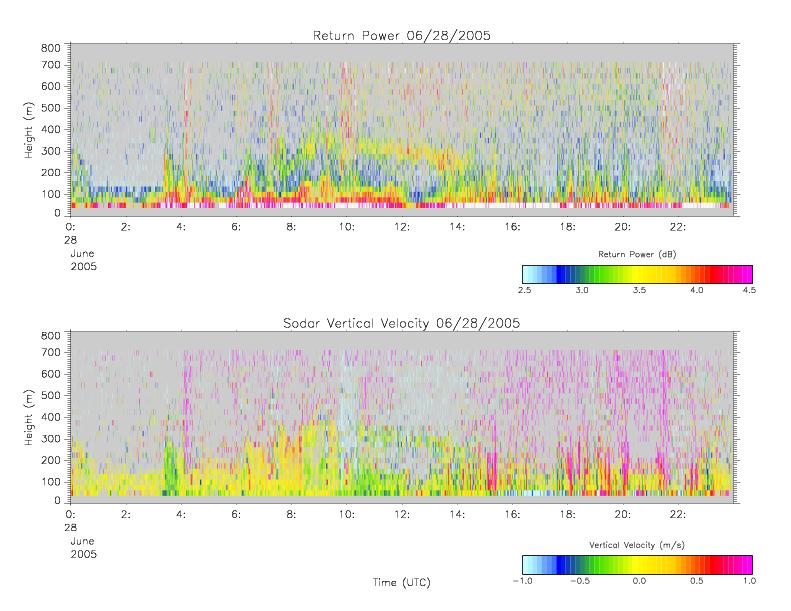Image resolution: width=791 pixels, height=611 pixels.
Task: Click the Return Power color scale bar
Action: click(x=637, y=274)
